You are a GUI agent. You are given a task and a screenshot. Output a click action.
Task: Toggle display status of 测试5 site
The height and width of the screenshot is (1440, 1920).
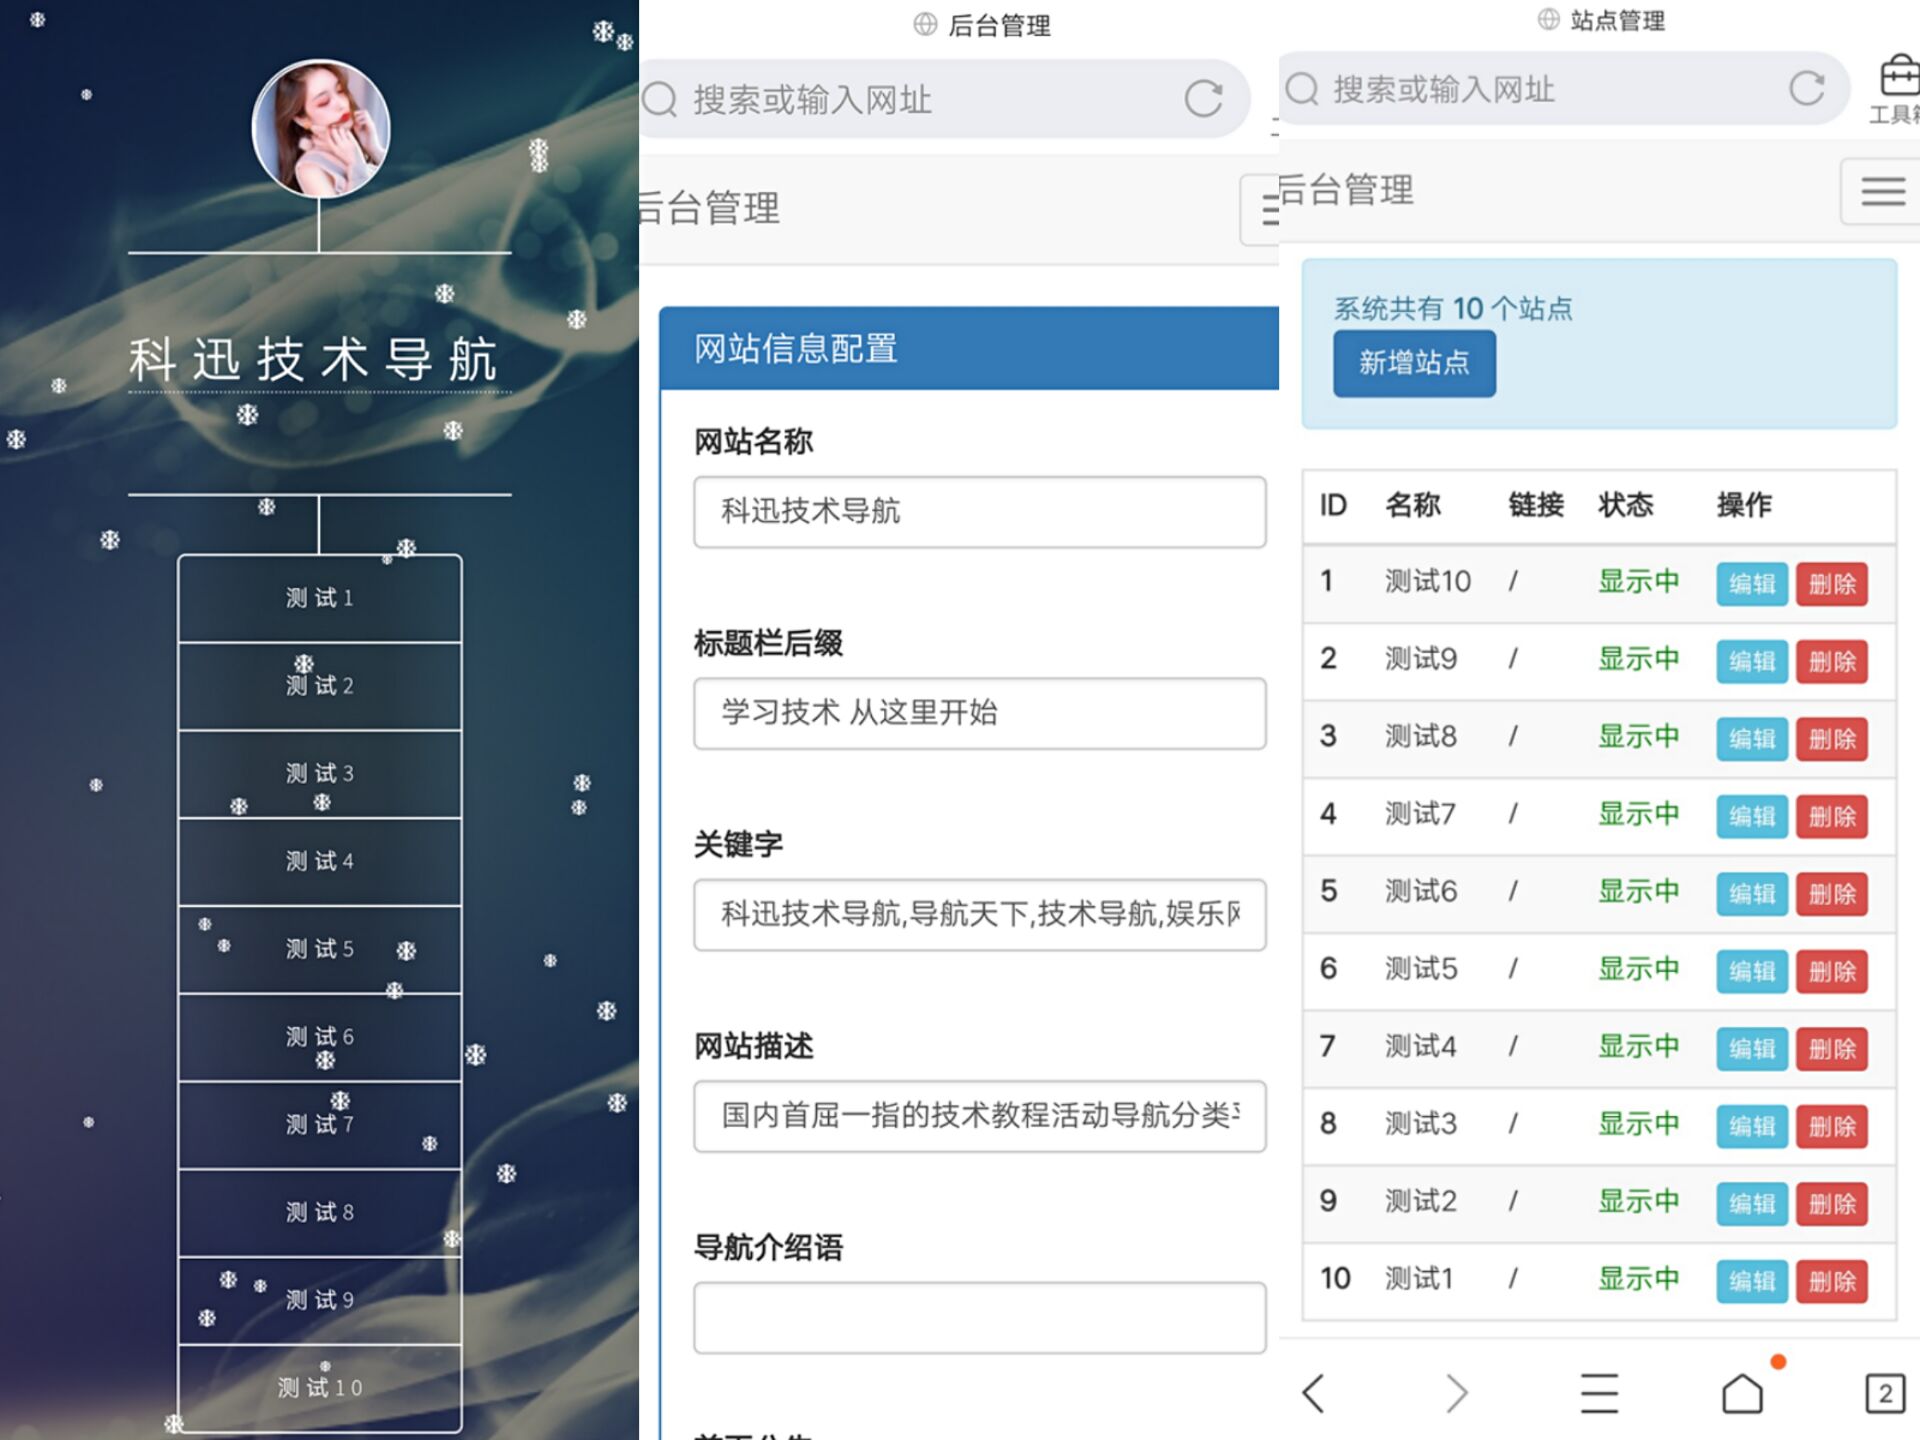tap(1639, 968)
